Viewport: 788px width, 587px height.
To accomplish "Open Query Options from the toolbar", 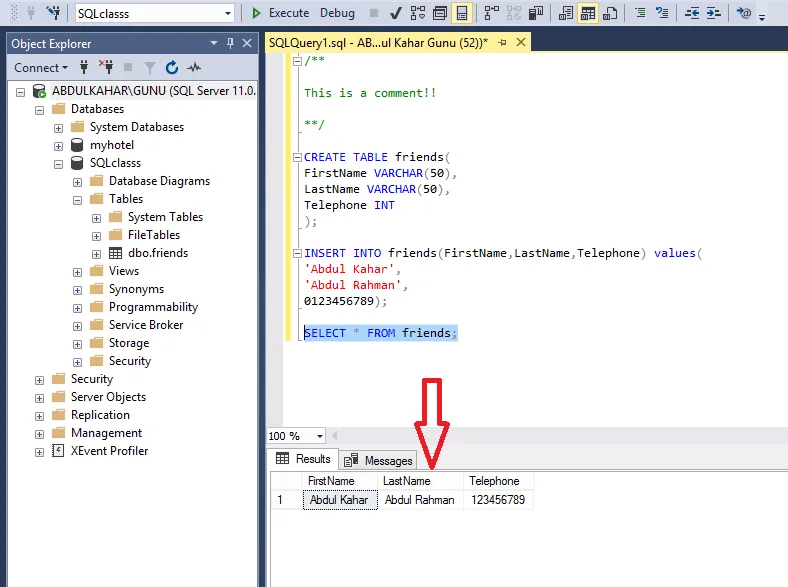I will (x=440, y=13).
